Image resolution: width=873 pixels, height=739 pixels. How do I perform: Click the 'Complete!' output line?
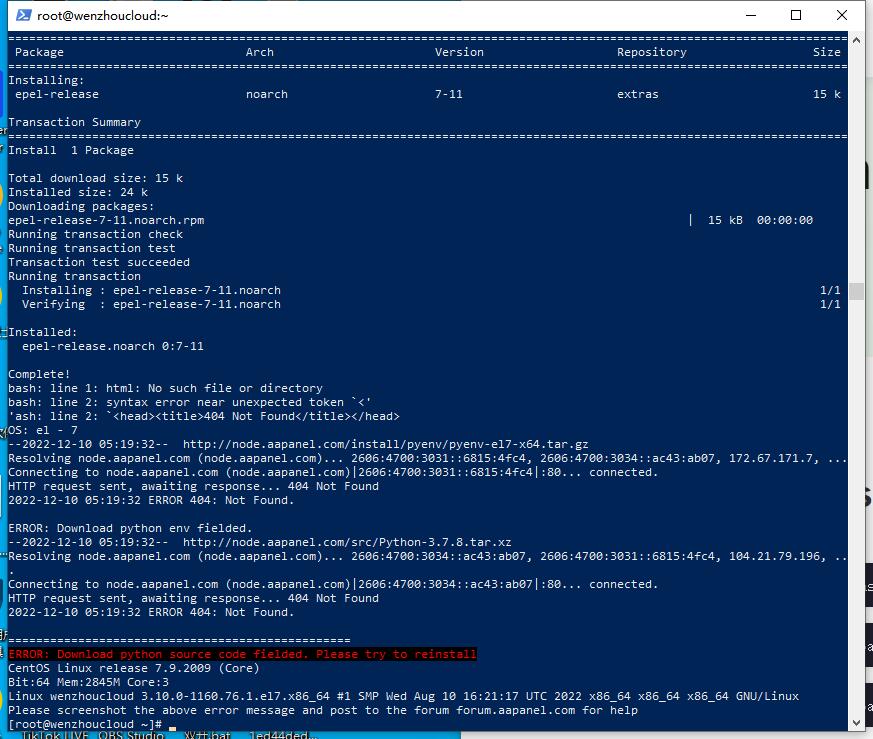pyautogui.click(x=39, y=374)
